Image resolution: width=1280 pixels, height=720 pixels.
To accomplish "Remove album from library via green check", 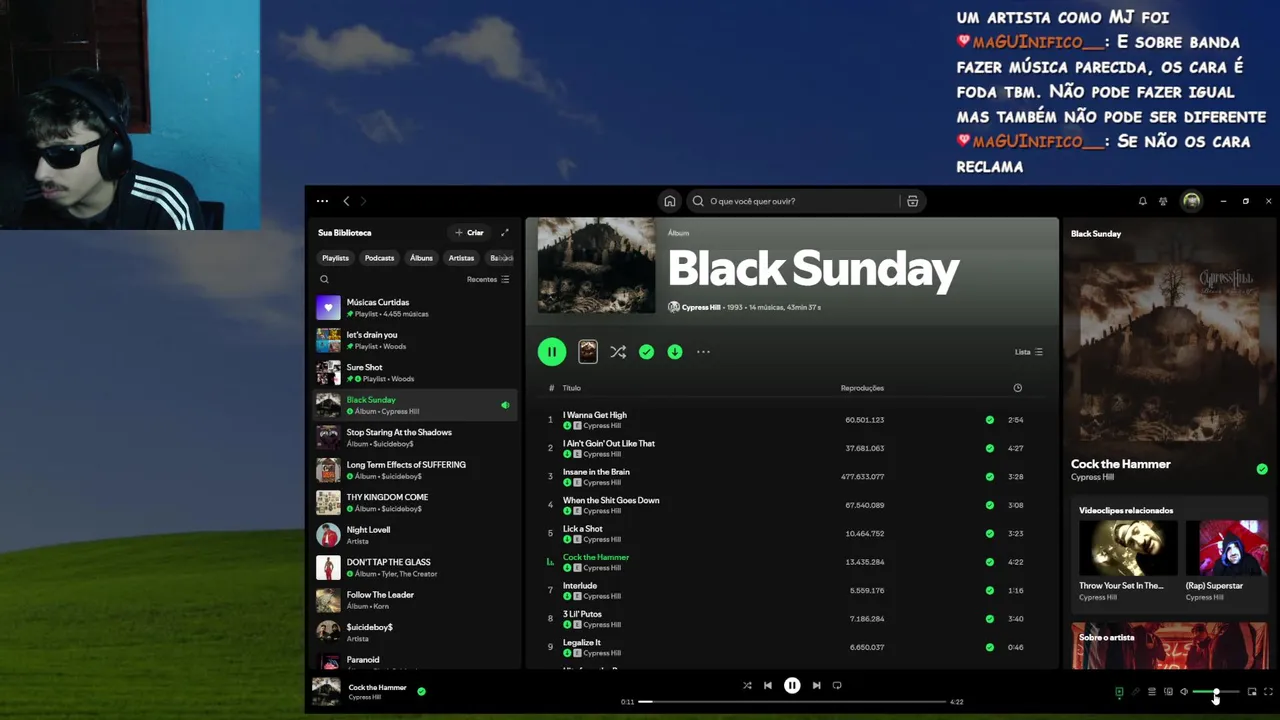I will point(646,352).
